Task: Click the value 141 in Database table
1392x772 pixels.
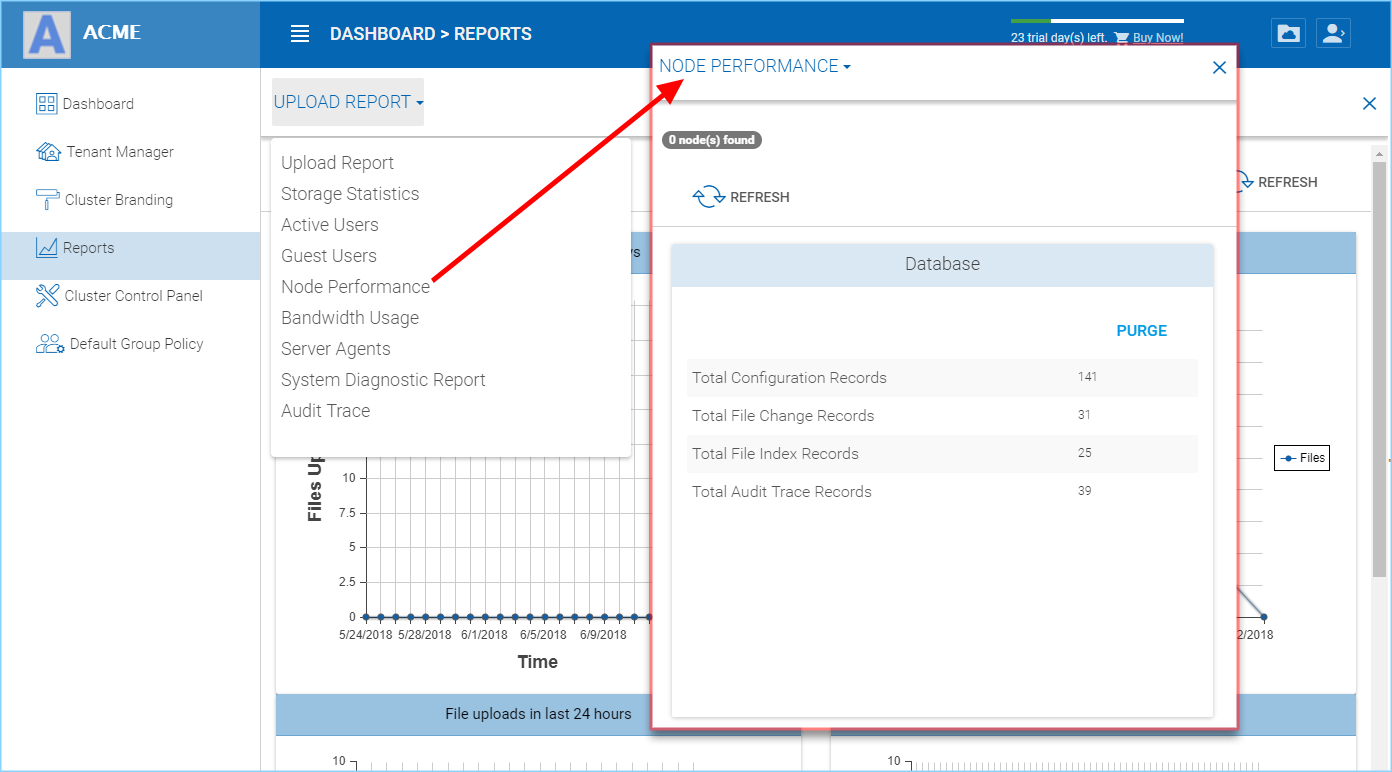Action: point(1088,377)
